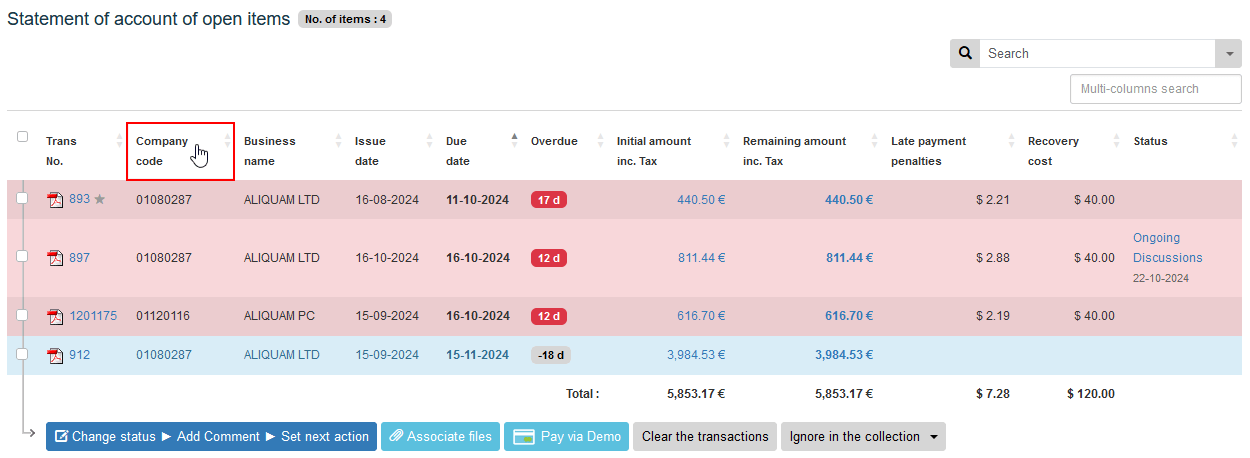Check the box for transaction 893 row
Screen dimensions: 1250x458
click(x=22, y=199)
